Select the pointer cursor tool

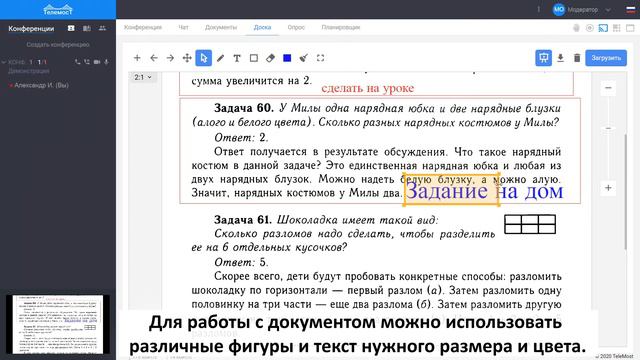tap(204, 58)
